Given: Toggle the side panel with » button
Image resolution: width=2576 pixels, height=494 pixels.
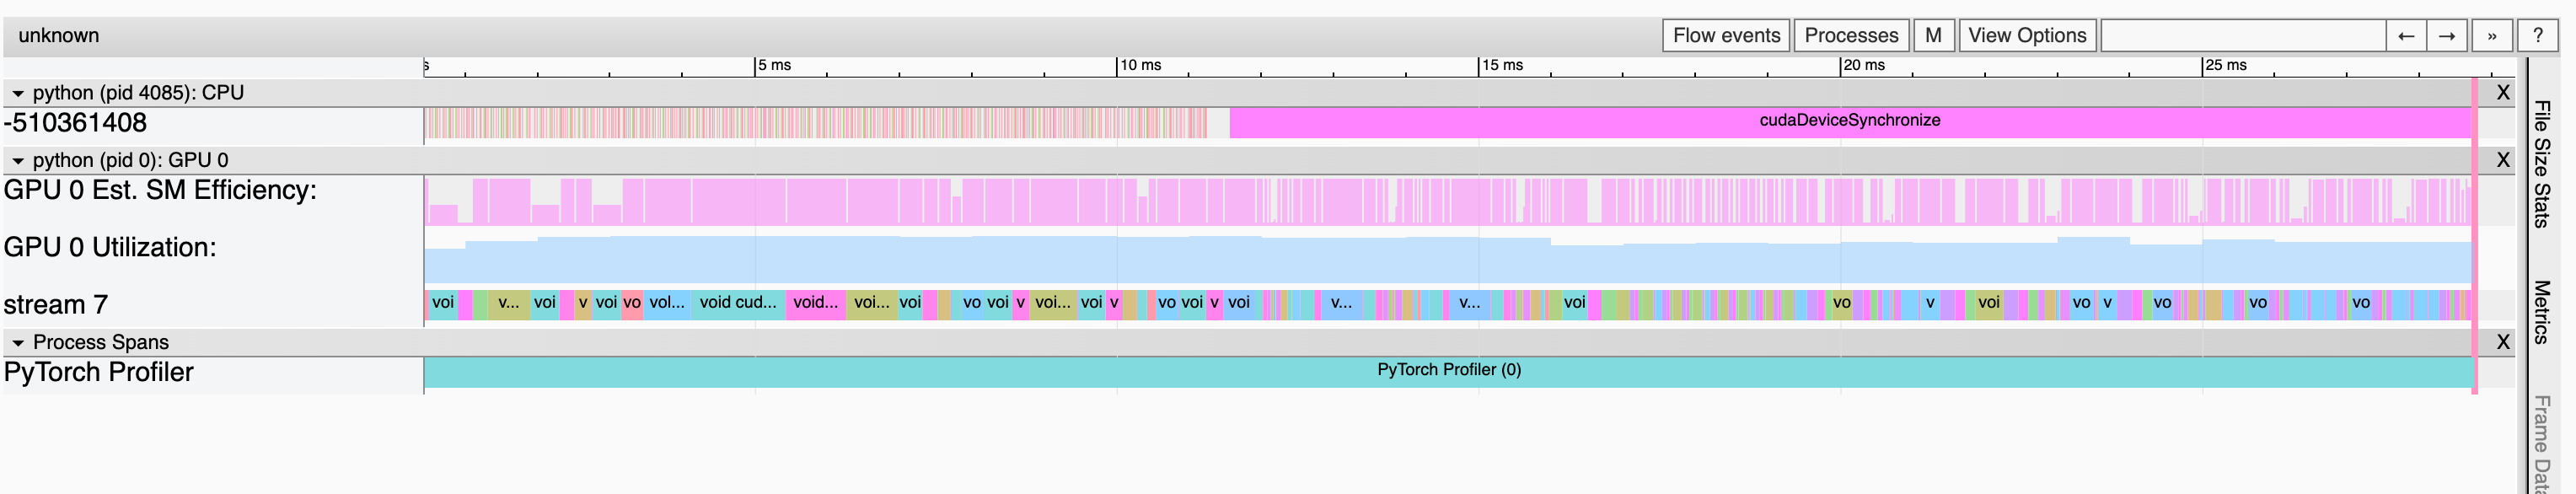Looking at the screenshot, I should click(x=2492, y=35).
